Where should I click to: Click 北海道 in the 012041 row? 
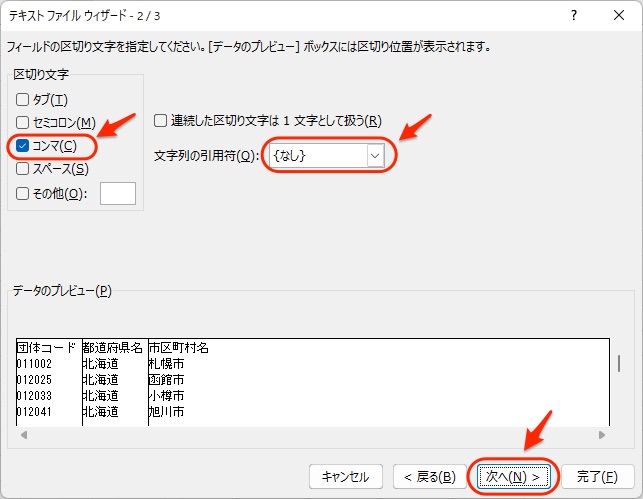click(100, 412)
